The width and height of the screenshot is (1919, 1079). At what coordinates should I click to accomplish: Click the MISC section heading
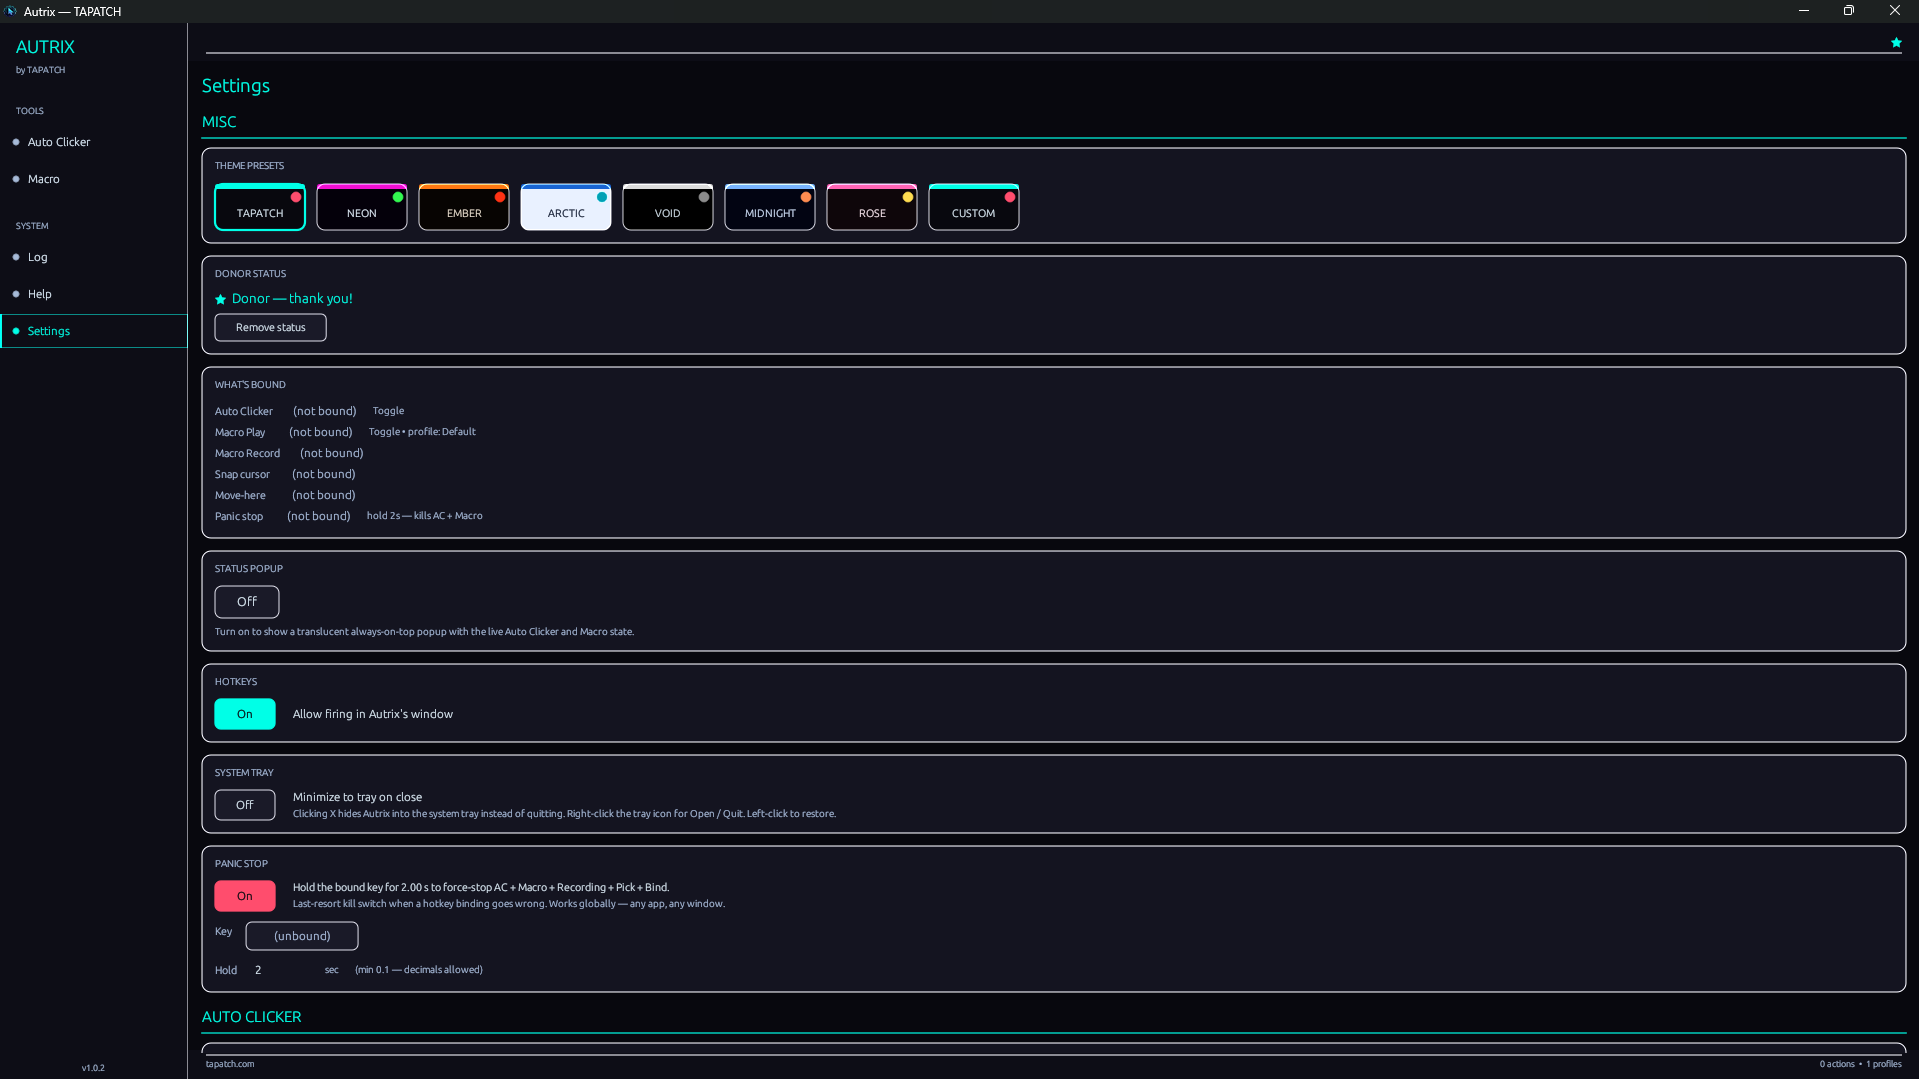[x=219, y=122]
